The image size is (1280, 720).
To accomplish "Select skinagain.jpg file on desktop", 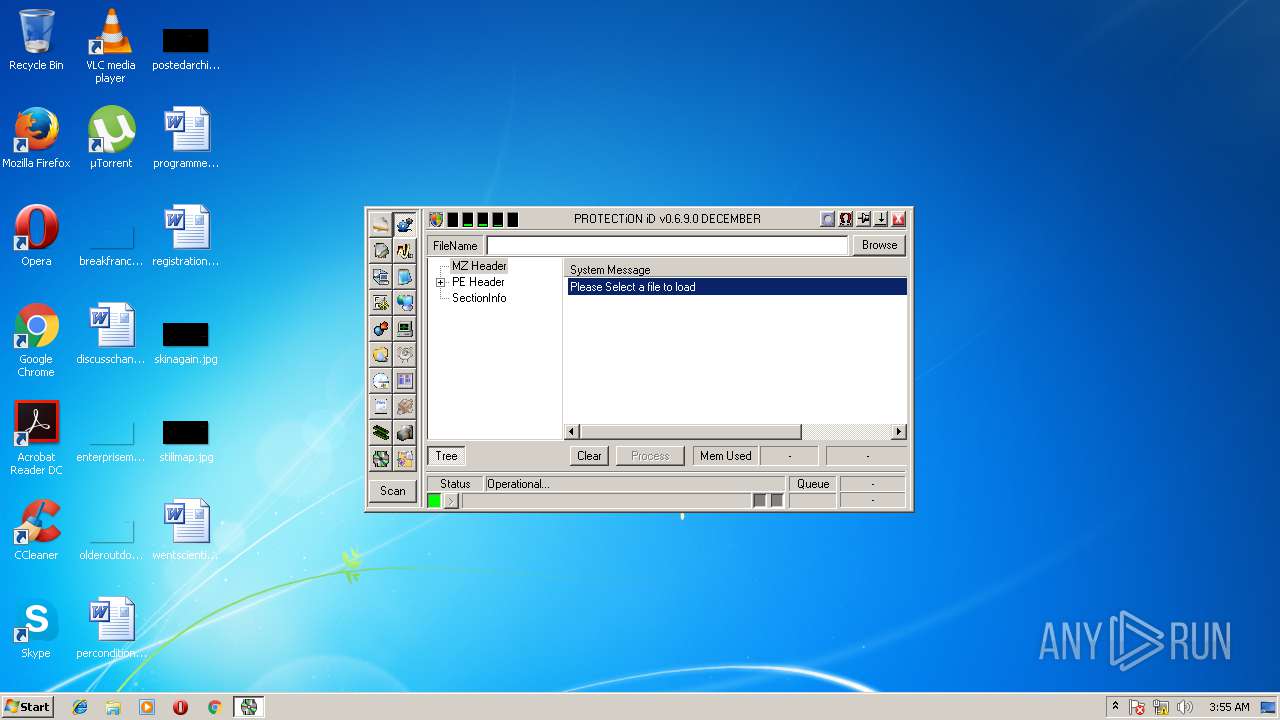I will [185, 343].
